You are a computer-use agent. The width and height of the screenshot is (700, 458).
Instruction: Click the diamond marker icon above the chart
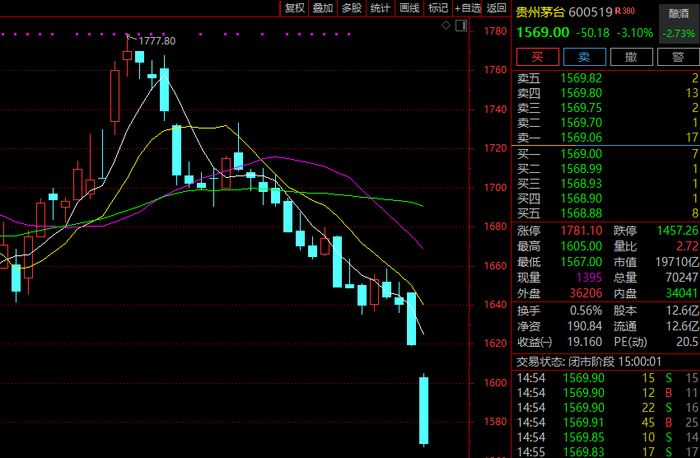coord(446,25)
